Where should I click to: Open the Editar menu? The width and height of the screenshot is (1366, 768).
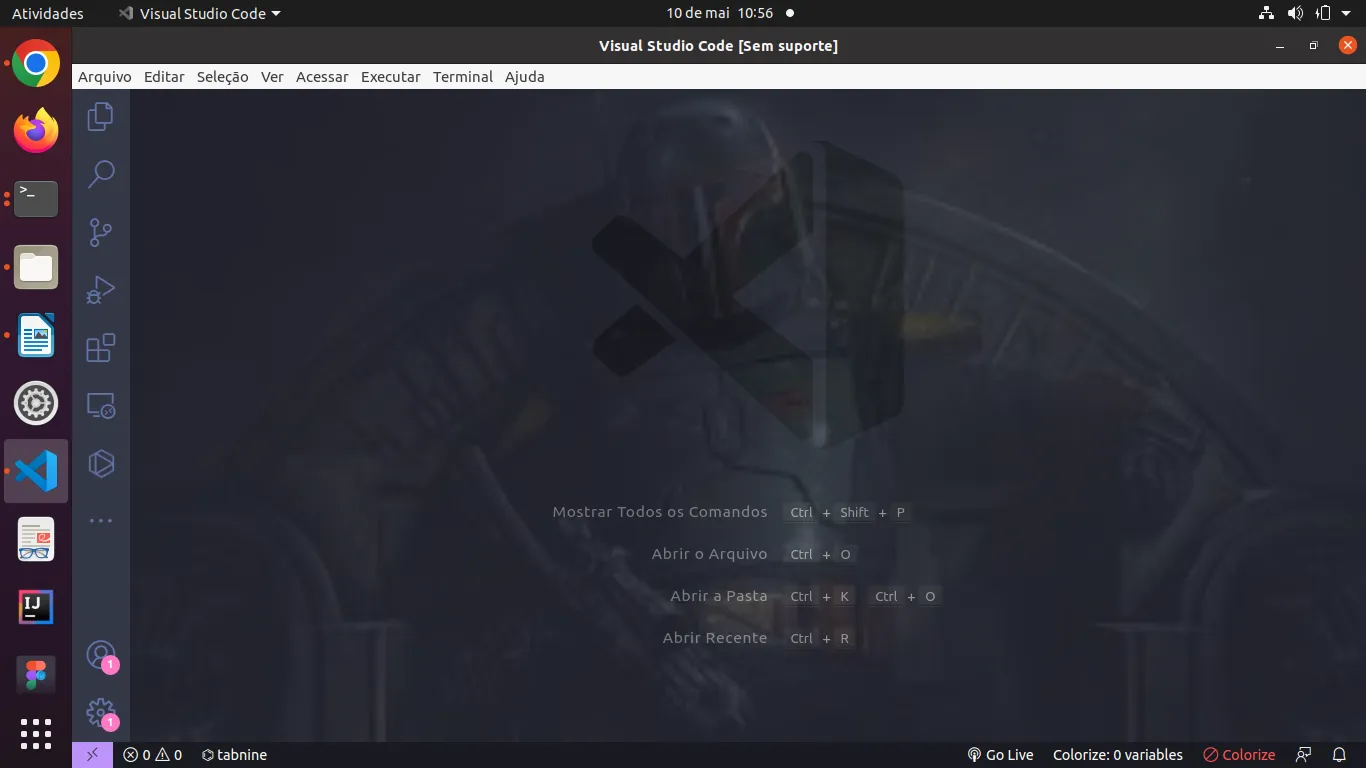[x=164, y=77]
